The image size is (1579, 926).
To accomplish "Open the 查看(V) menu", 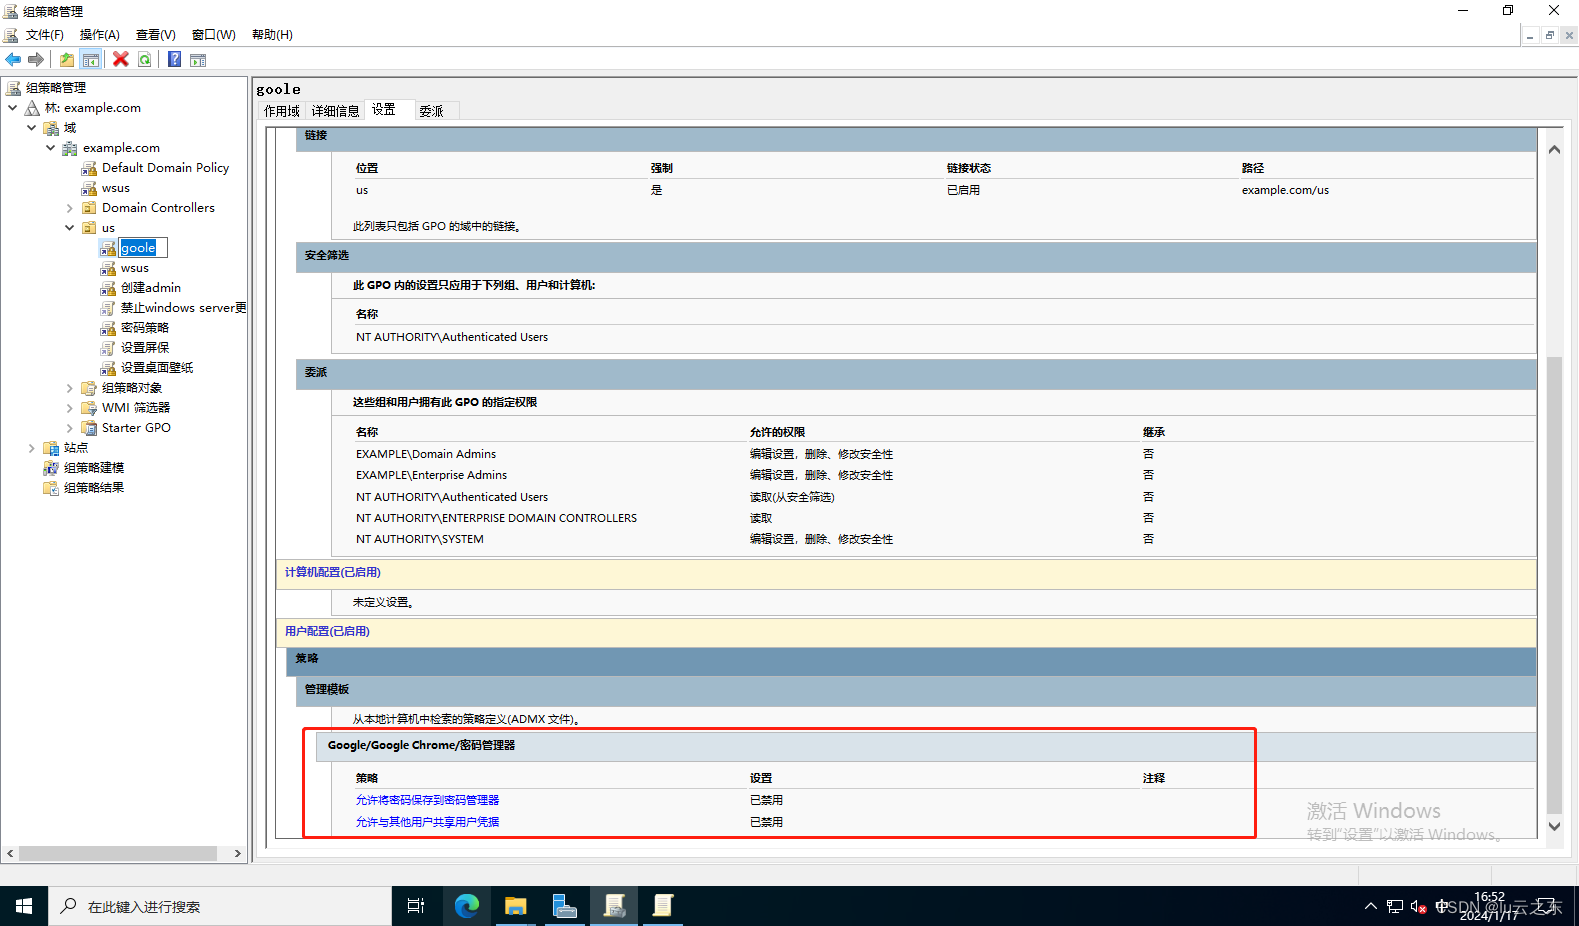I will (x=156, y=35).
